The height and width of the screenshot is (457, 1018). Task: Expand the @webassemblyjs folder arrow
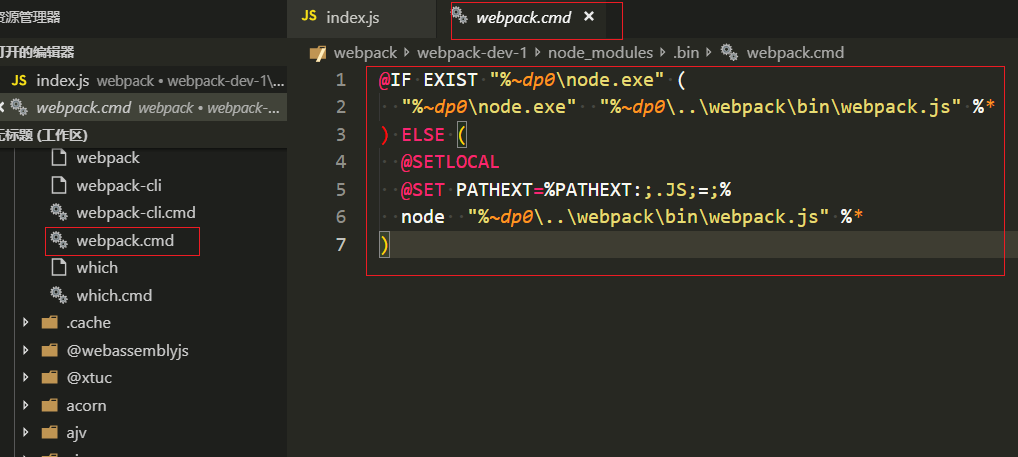(x=26, y=351)
